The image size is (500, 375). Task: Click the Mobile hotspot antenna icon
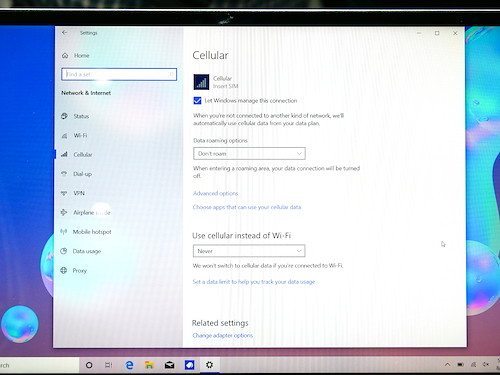tap(63, 231)
